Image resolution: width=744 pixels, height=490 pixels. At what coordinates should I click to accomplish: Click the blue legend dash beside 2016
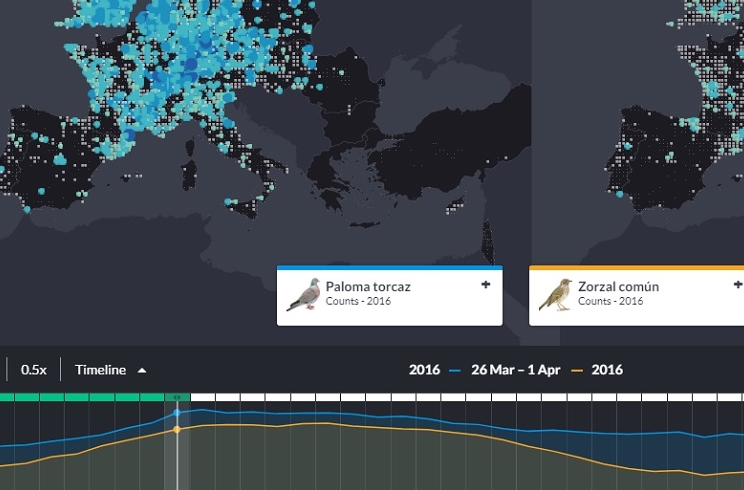pos(455,370)
